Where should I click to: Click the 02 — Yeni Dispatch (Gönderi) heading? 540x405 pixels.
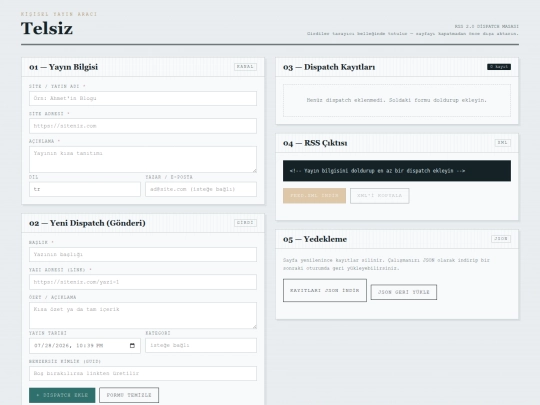pyautogui.click(x=87, y=223)
